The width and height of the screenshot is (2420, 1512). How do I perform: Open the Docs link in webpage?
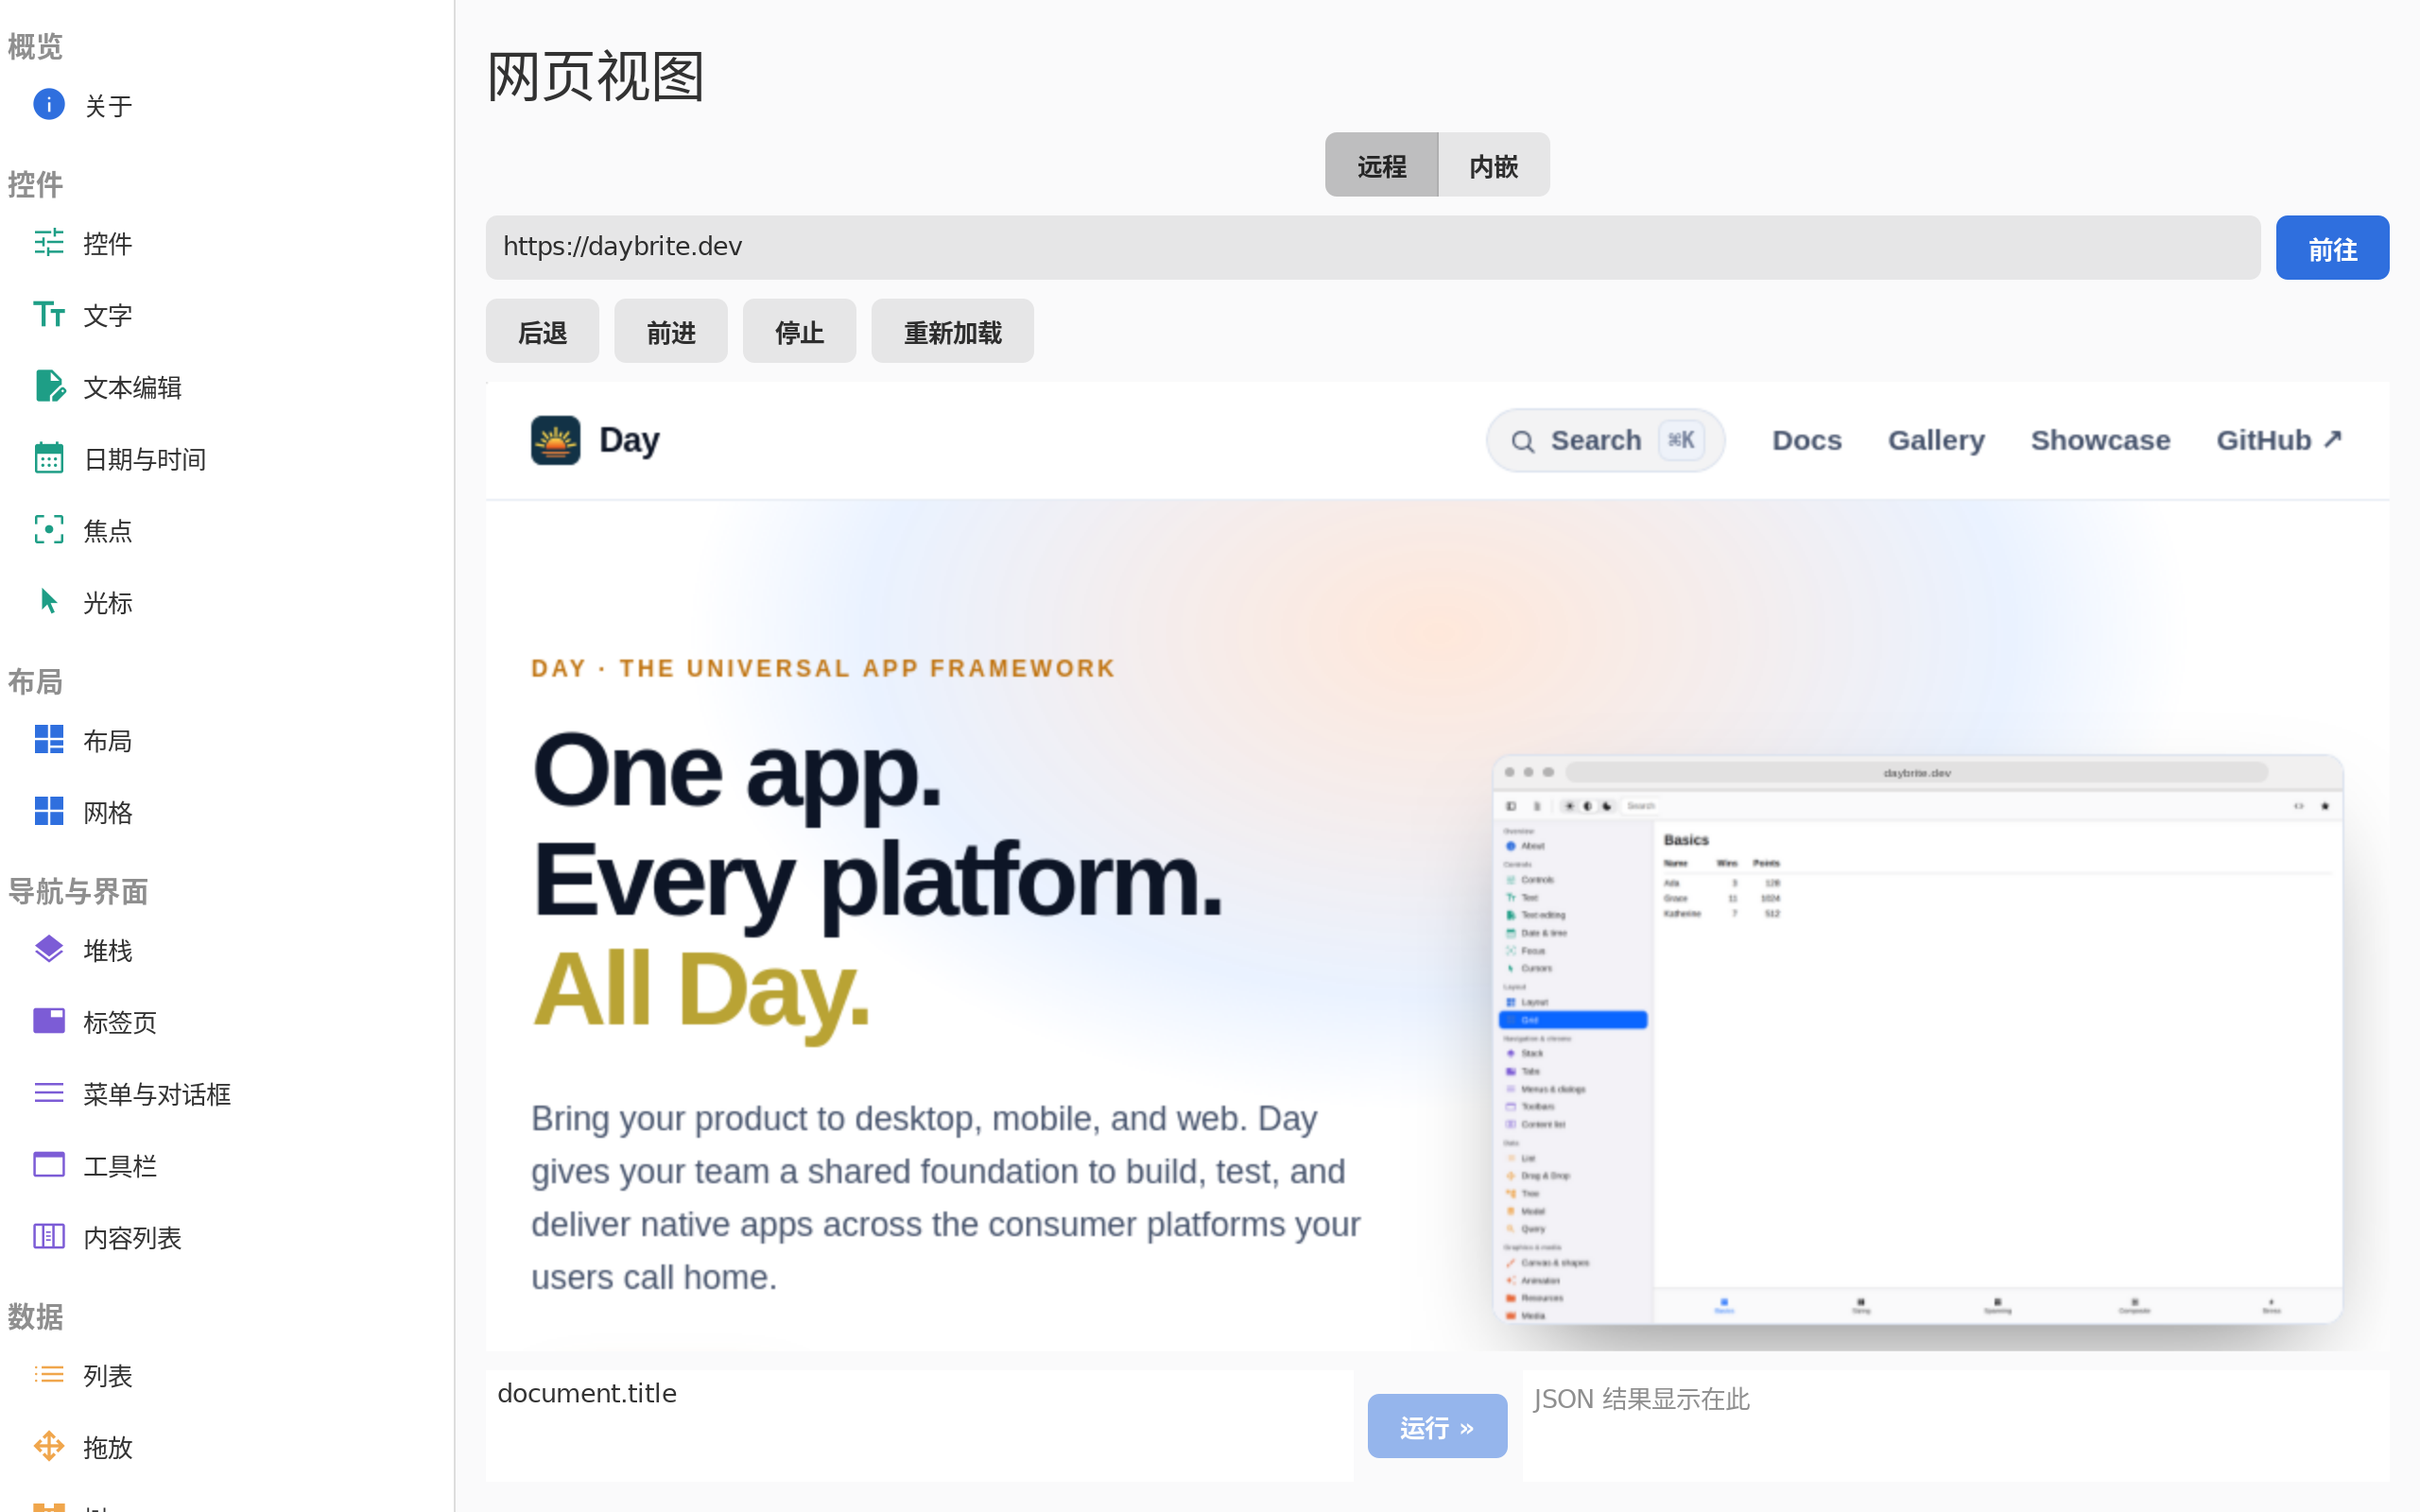[1806, 440]
